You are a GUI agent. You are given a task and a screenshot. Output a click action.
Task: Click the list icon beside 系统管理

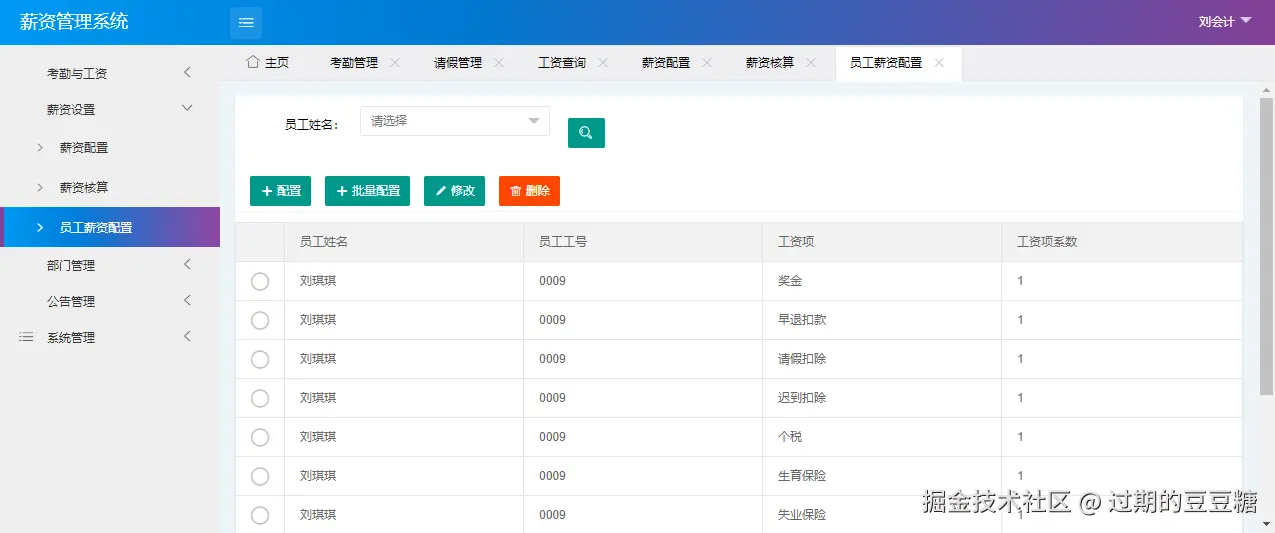click(26, 338)
